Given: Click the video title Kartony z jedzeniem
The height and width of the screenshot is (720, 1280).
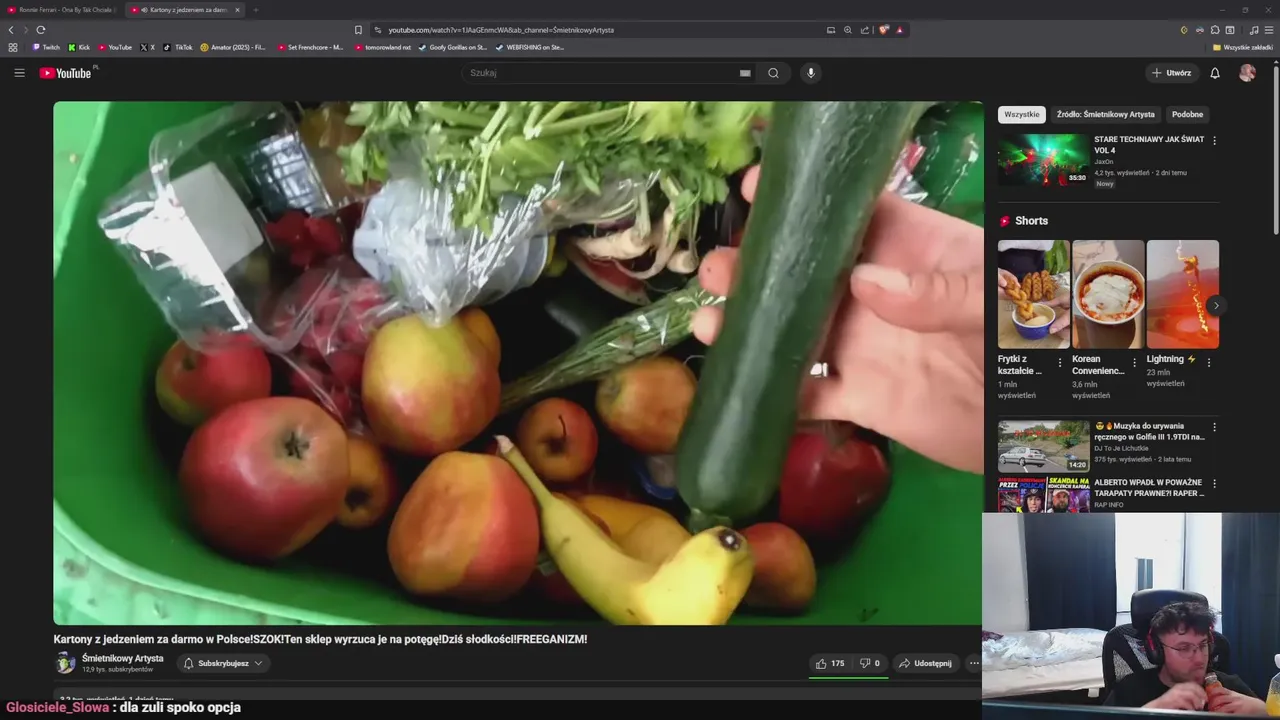Looking at the screenshot, I should point(320,639).
